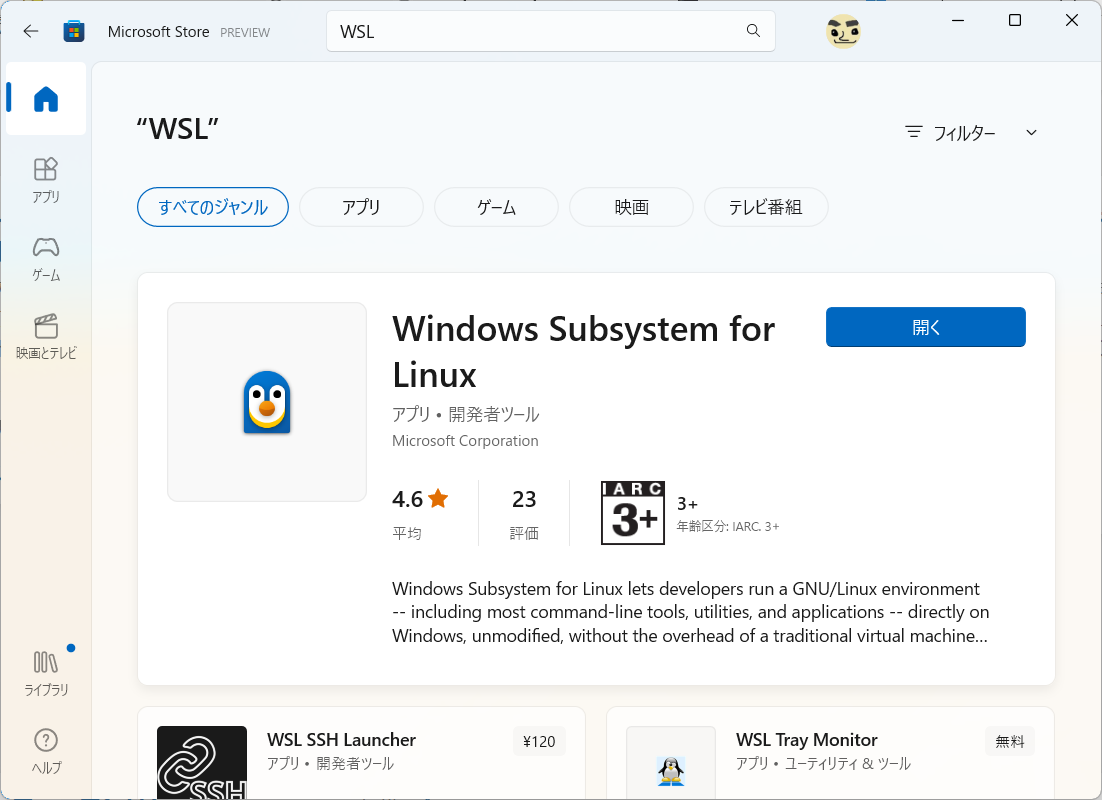Open the account avatar in the title bar

[843, 31]
